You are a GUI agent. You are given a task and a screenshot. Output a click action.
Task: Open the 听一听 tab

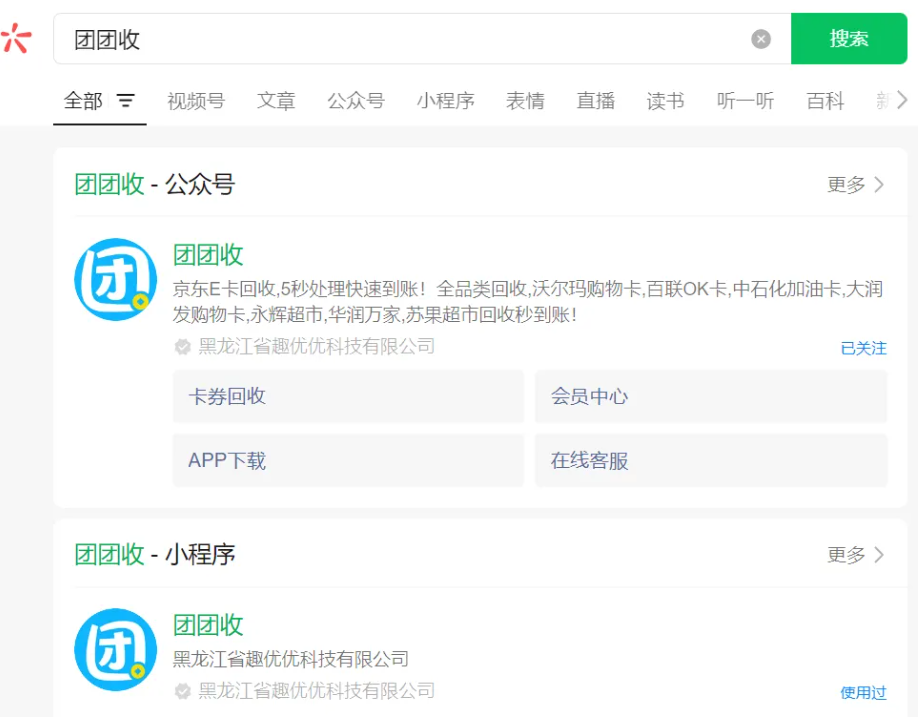(x=746, y=101)
